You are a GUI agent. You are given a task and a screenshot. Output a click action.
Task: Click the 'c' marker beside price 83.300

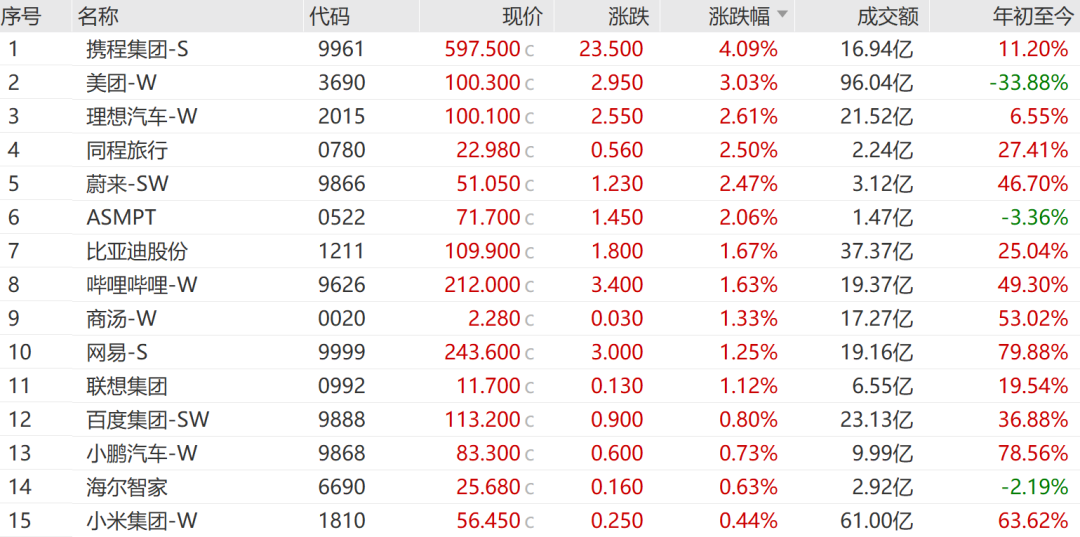(x=530, y=454)
